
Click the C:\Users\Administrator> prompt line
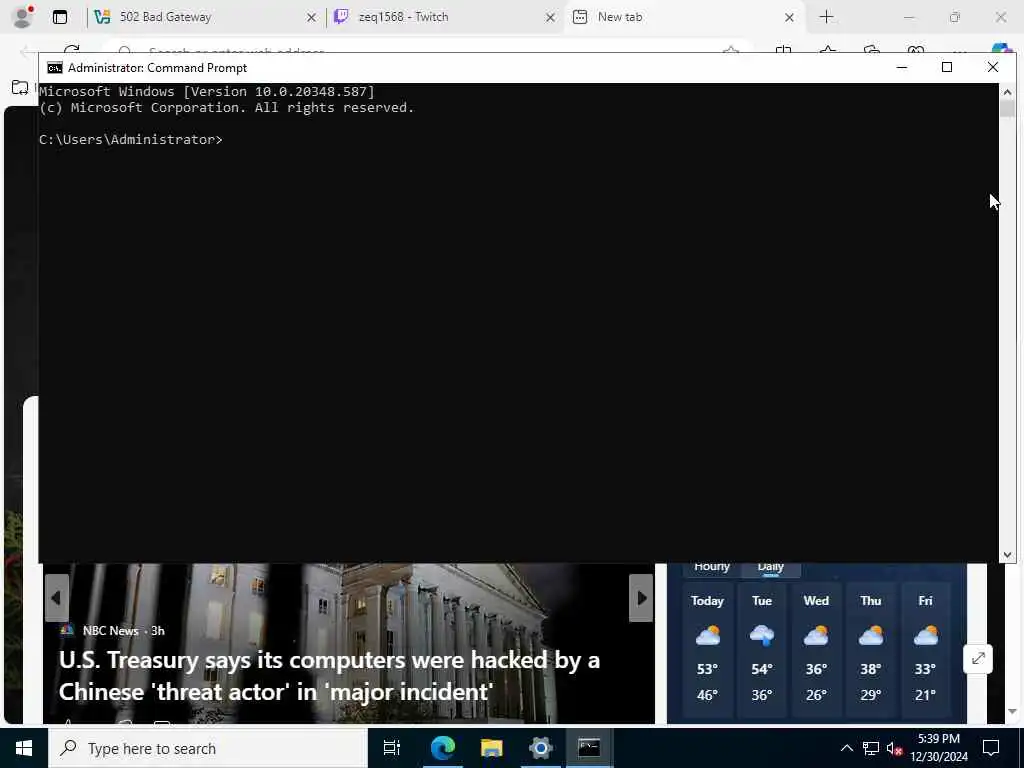tap(131, 140)
